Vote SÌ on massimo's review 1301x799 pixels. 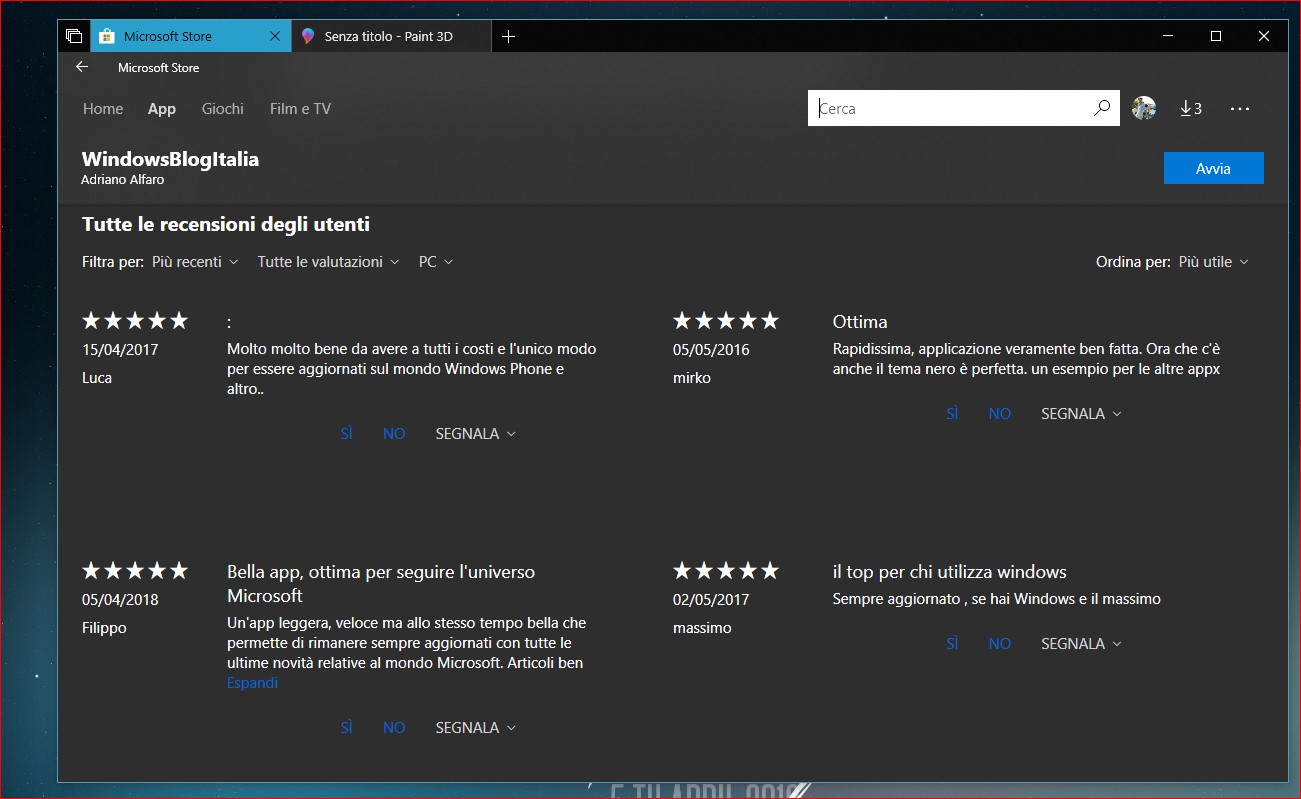pos(952,644)
